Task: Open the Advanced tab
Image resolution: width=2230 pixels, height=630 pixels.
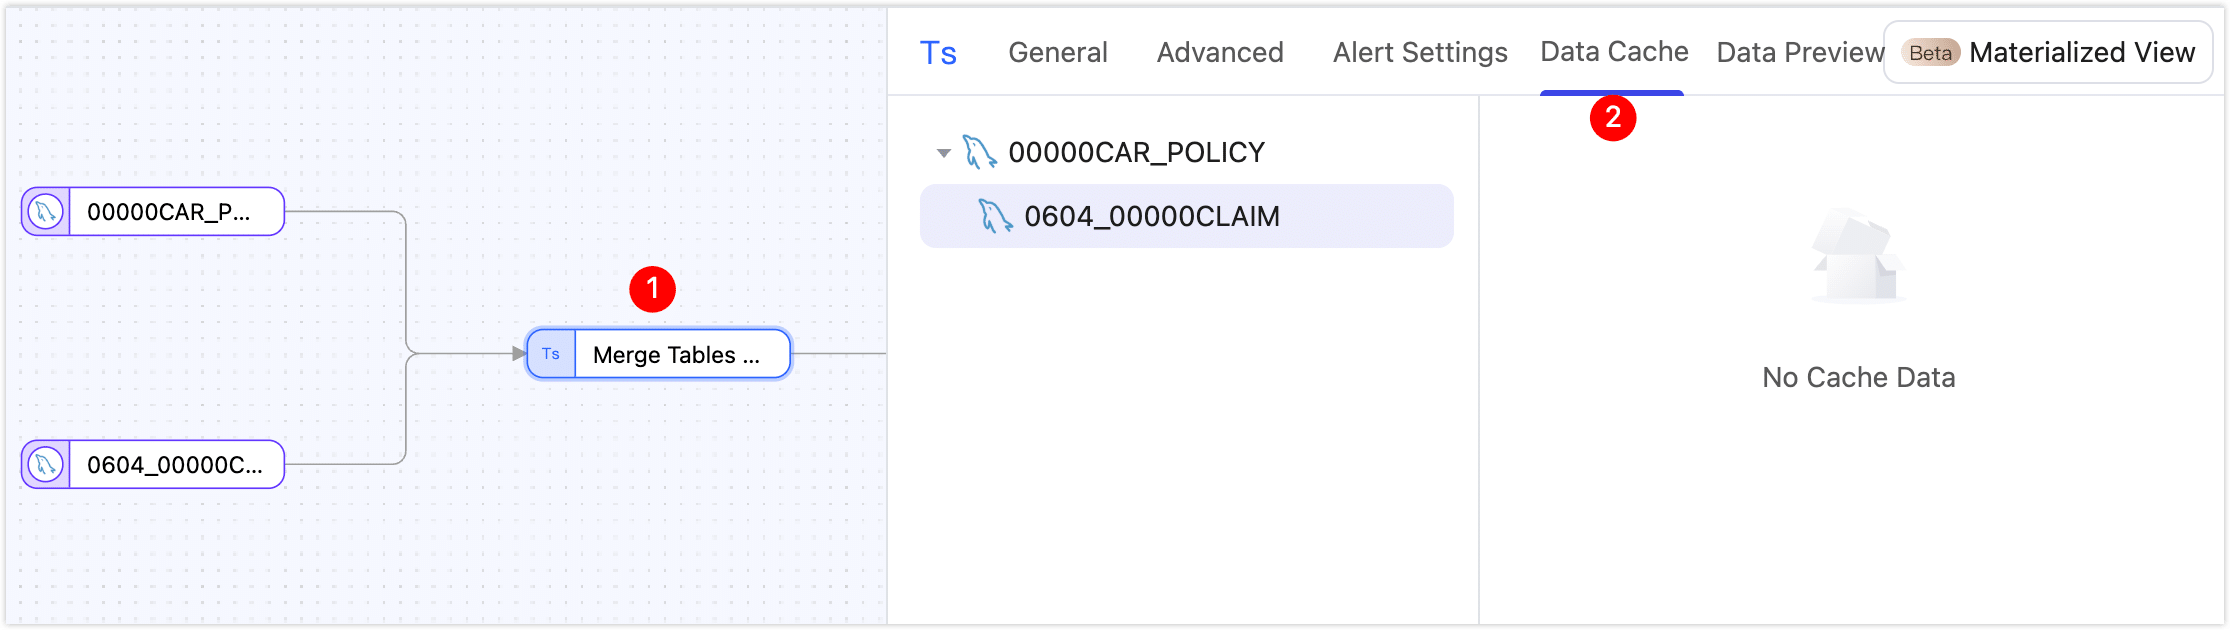Action: point(1219,52)
